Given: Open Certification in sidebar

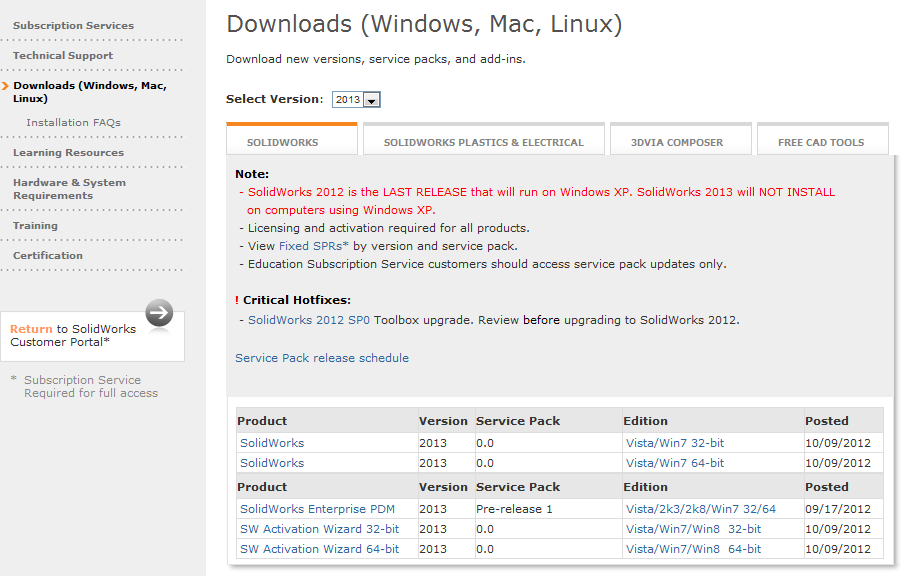Looking at the screenshot, I should [48, 255].
